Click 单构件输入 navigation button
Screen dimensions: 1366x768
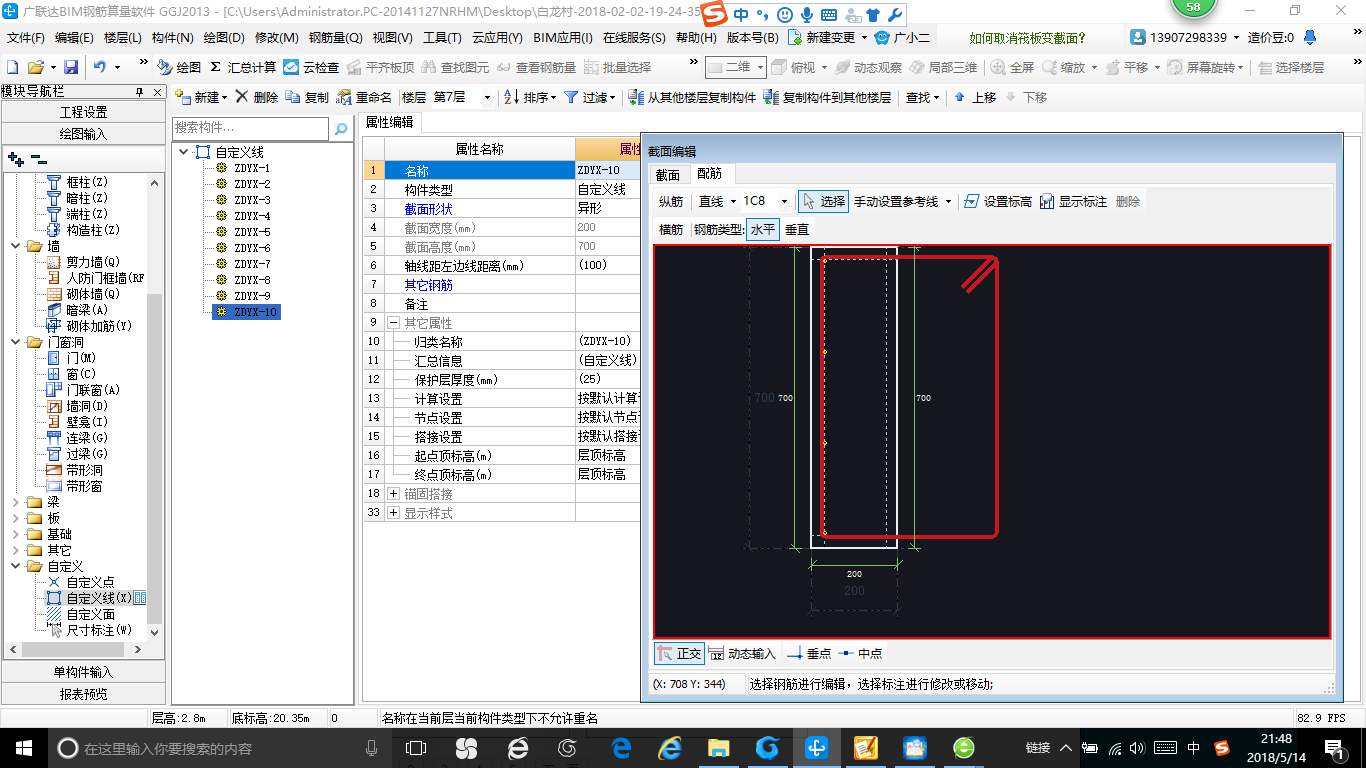tap(83, 672)
